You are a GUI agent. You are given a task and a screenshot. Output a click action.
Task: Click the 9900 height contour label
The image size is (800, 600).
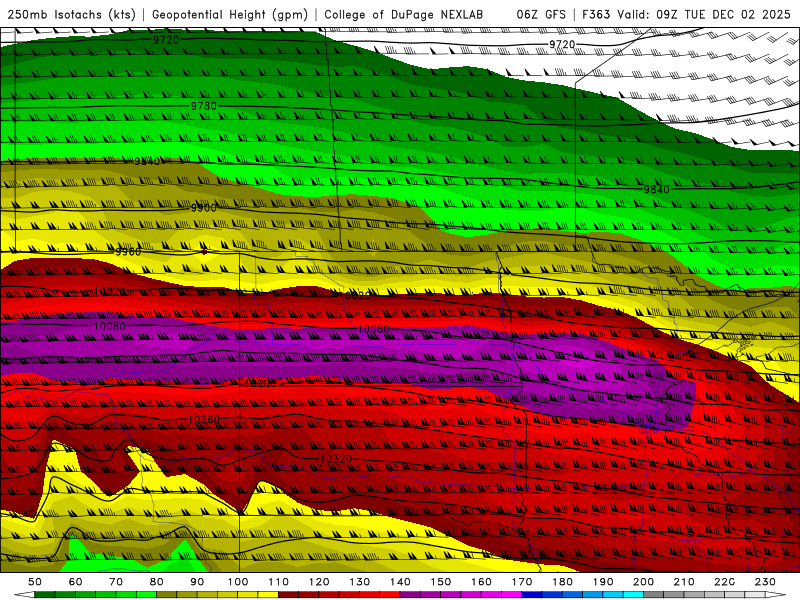click(x=204, y=208)
